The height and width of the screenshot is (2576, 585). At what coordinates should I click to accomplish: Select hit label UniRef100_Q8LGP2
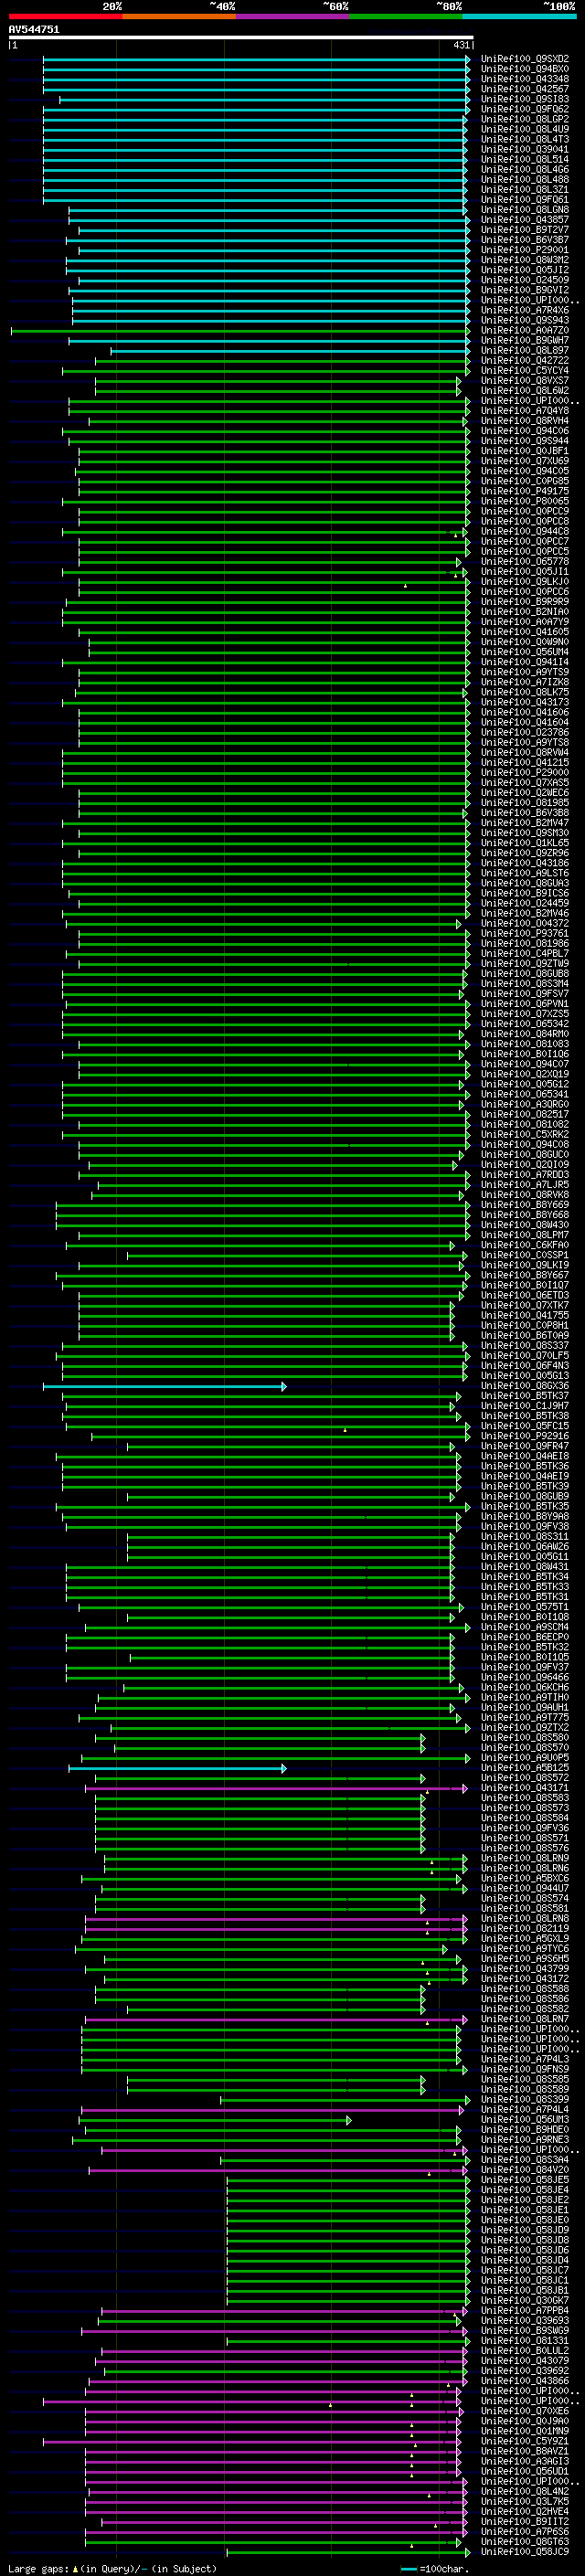[525, 119]
